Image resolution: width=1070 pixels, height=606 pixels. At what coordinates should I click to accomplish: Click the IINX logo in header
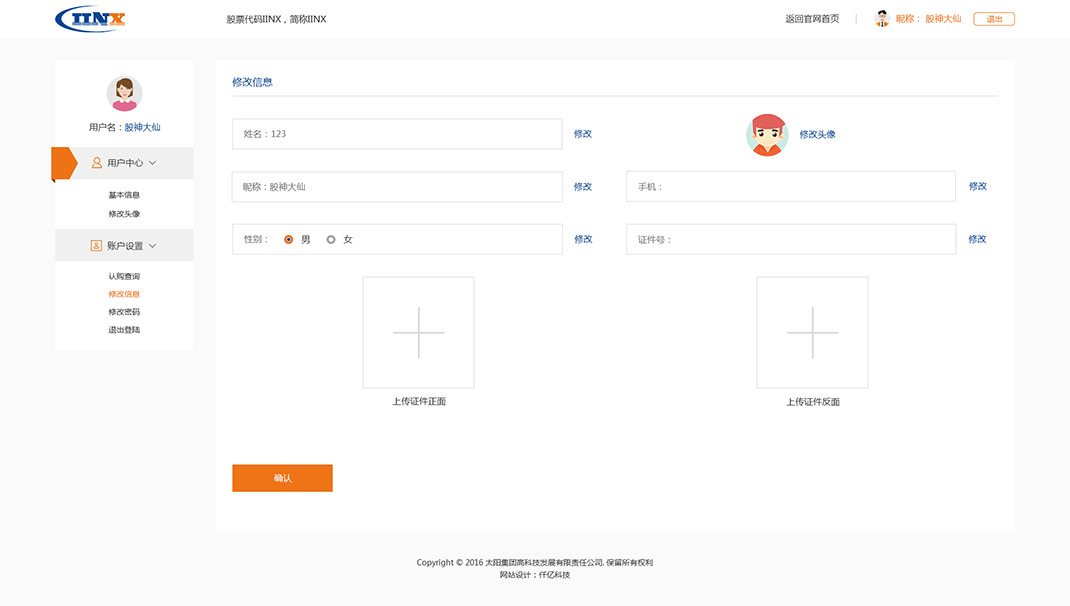click(x=90, y=19)
